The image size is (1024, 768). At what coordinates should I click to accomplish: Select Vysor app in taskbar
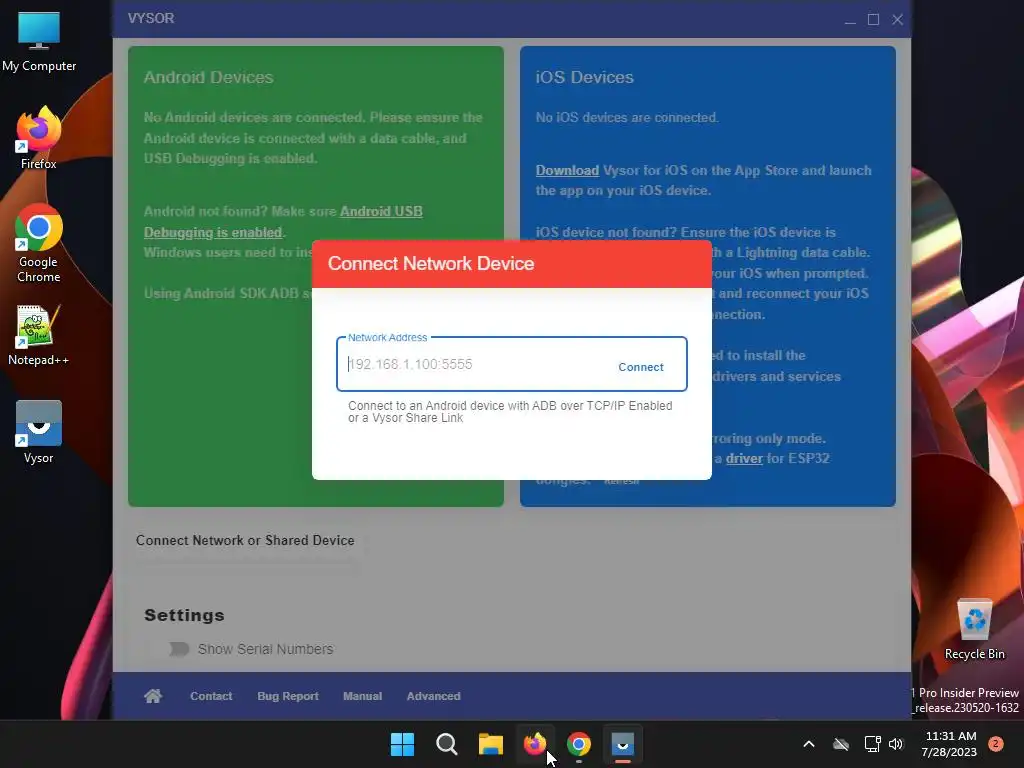(622, 744)
